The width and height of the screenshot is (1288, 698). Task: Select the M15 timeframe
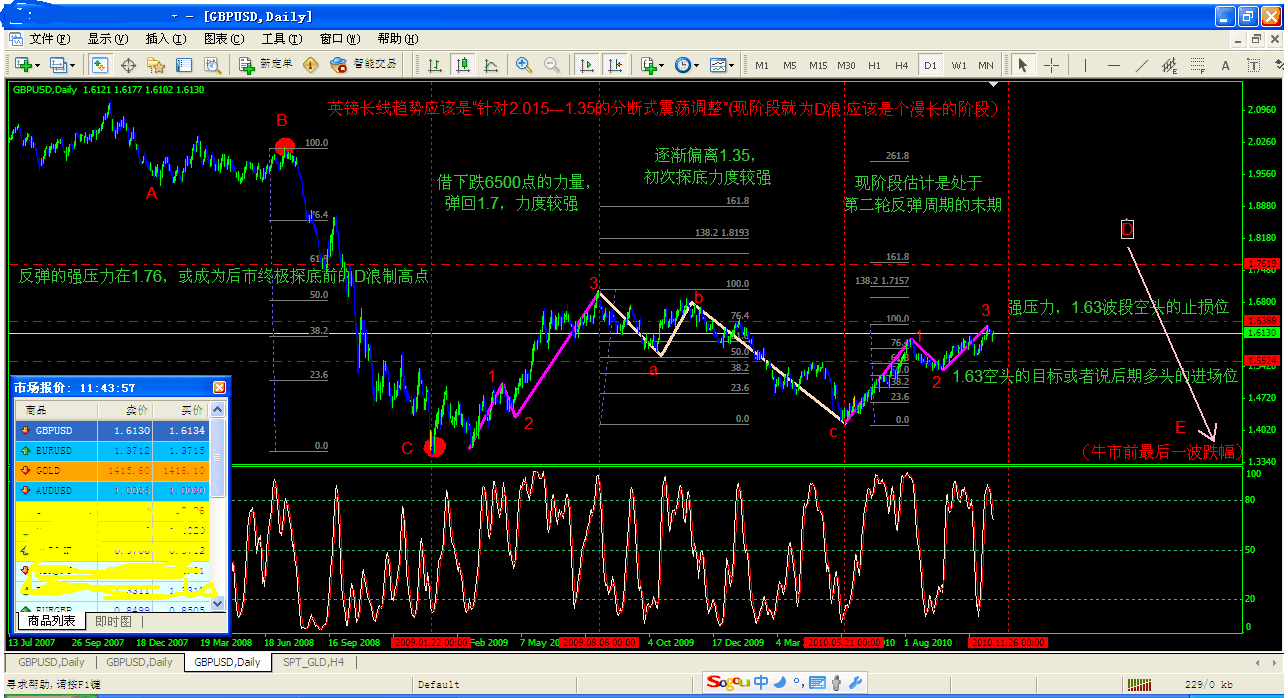(818, 65)
